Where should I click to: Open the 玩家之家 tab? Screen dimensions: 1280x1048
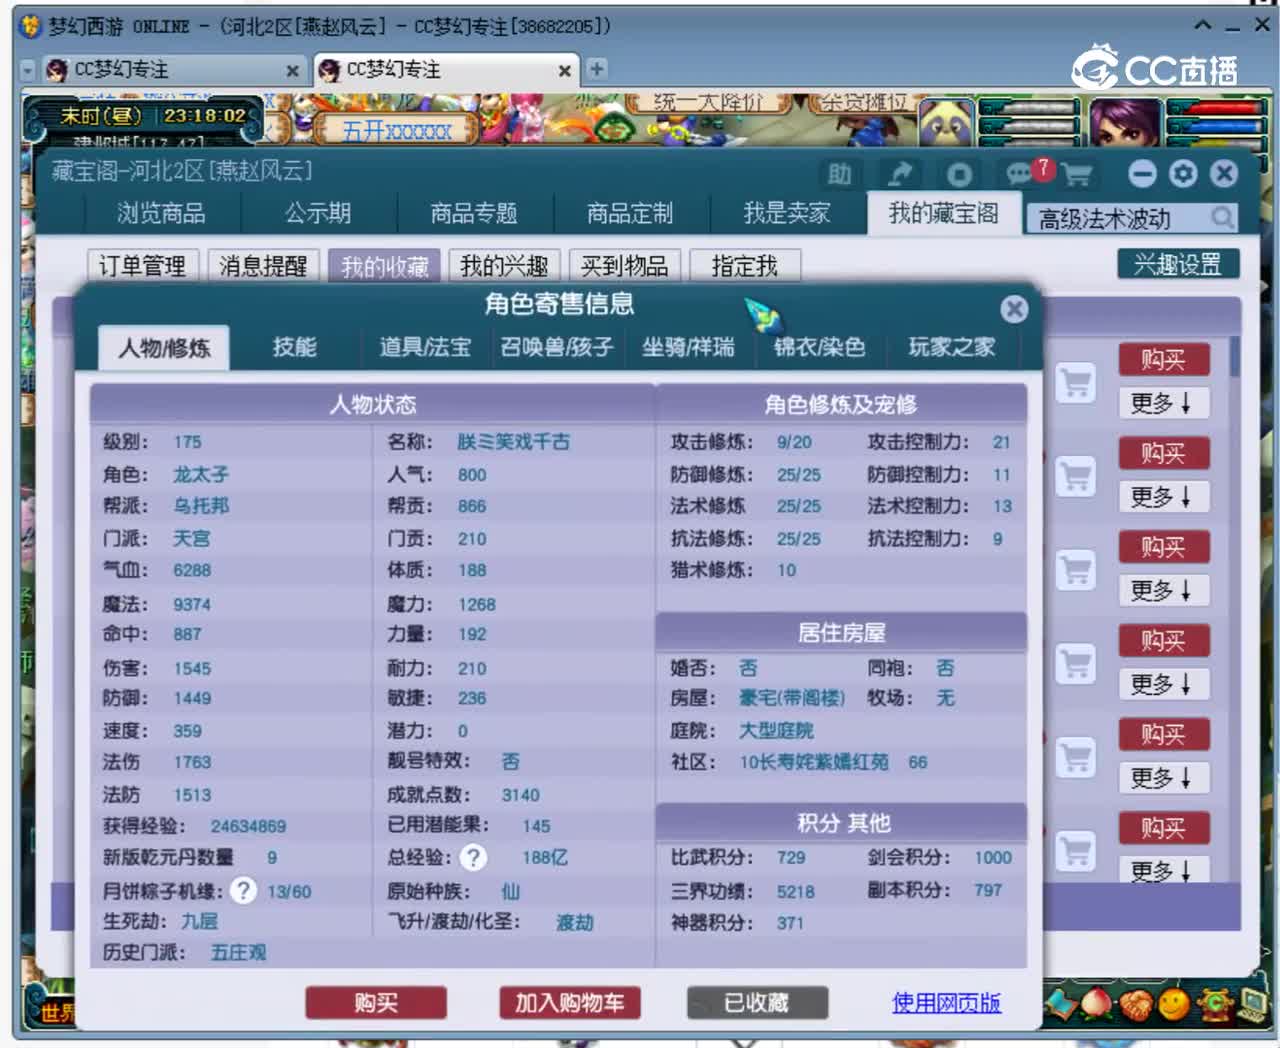click(x=951, y=347)
